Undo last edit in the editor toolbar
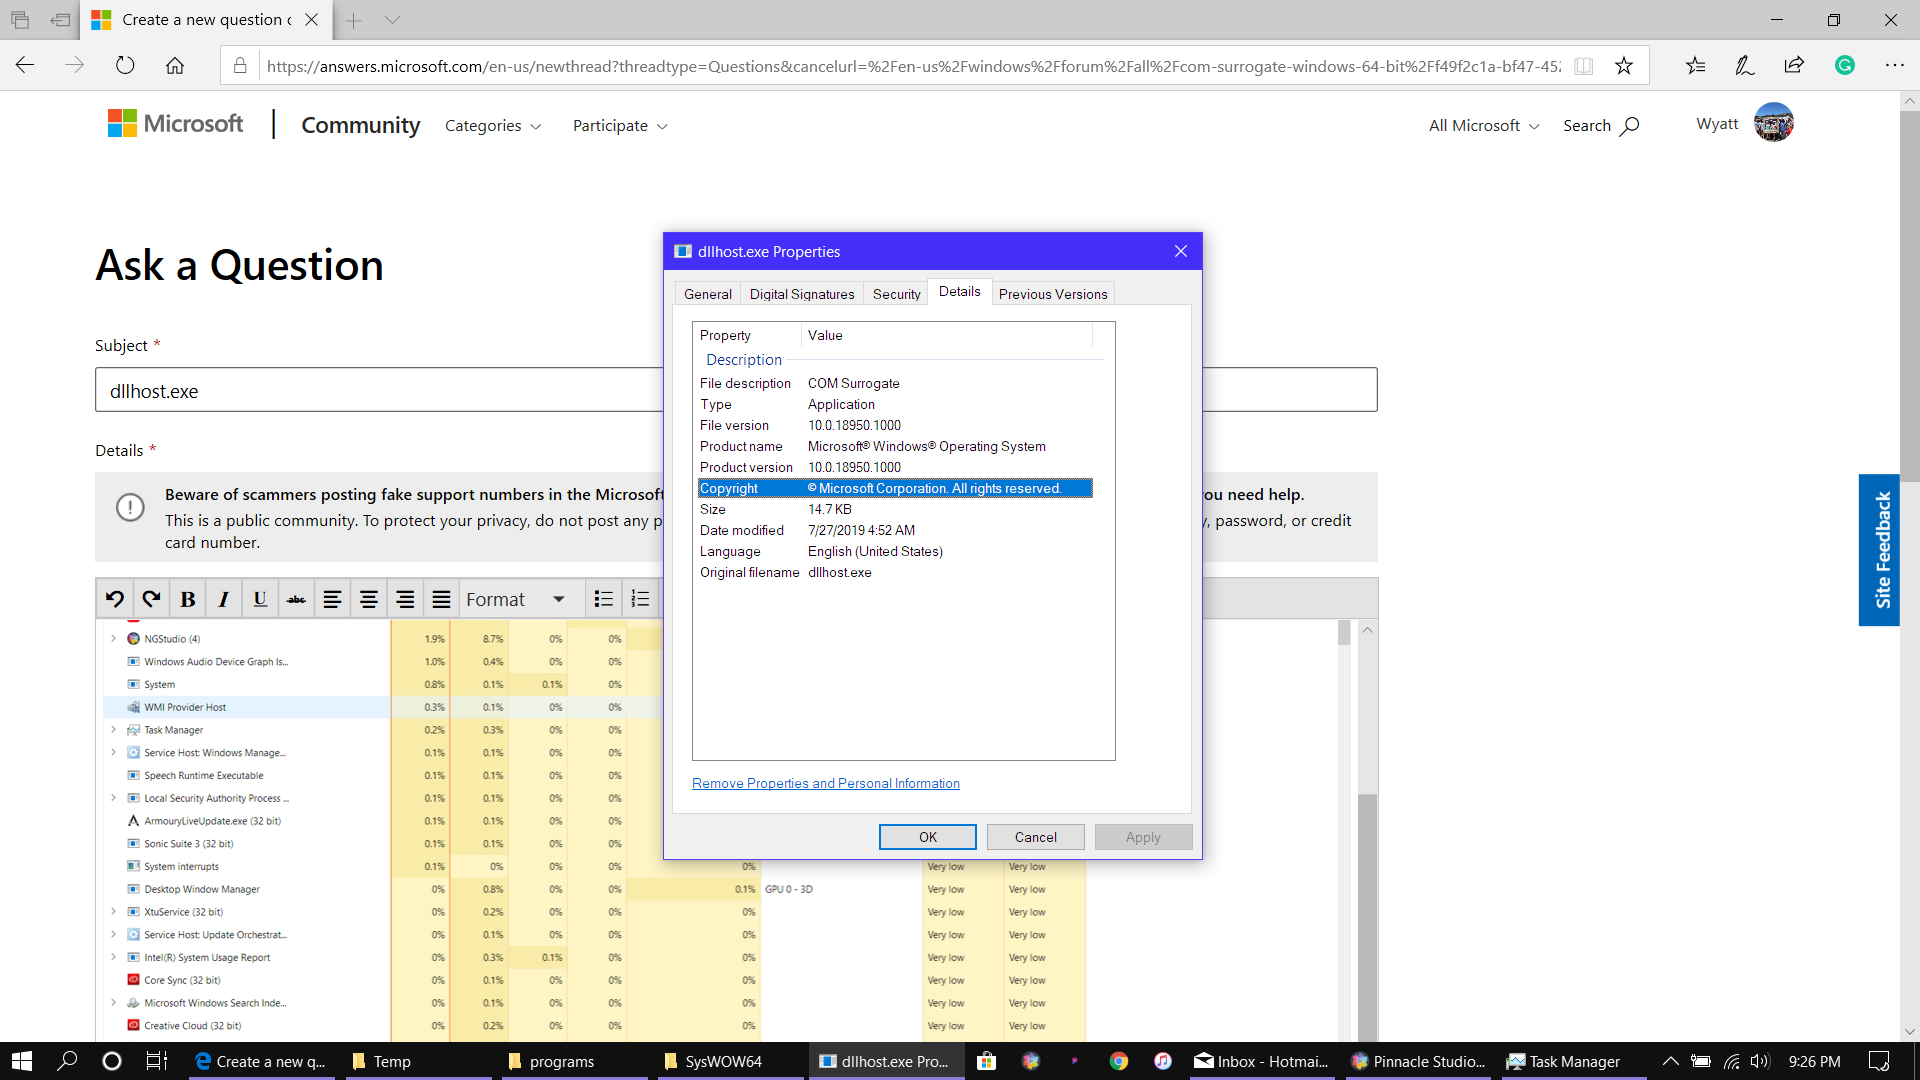 coord(115,599)
